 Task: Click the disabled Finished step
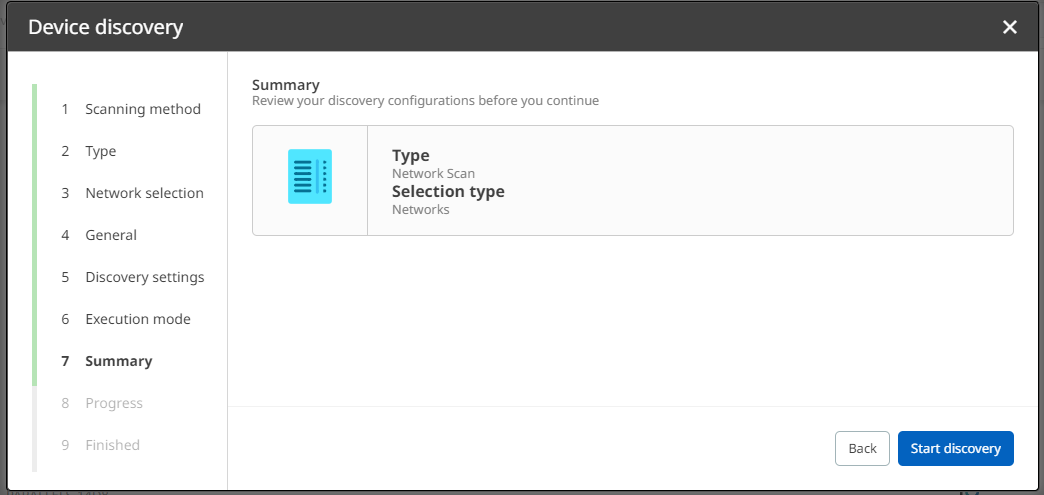[112, 445]
